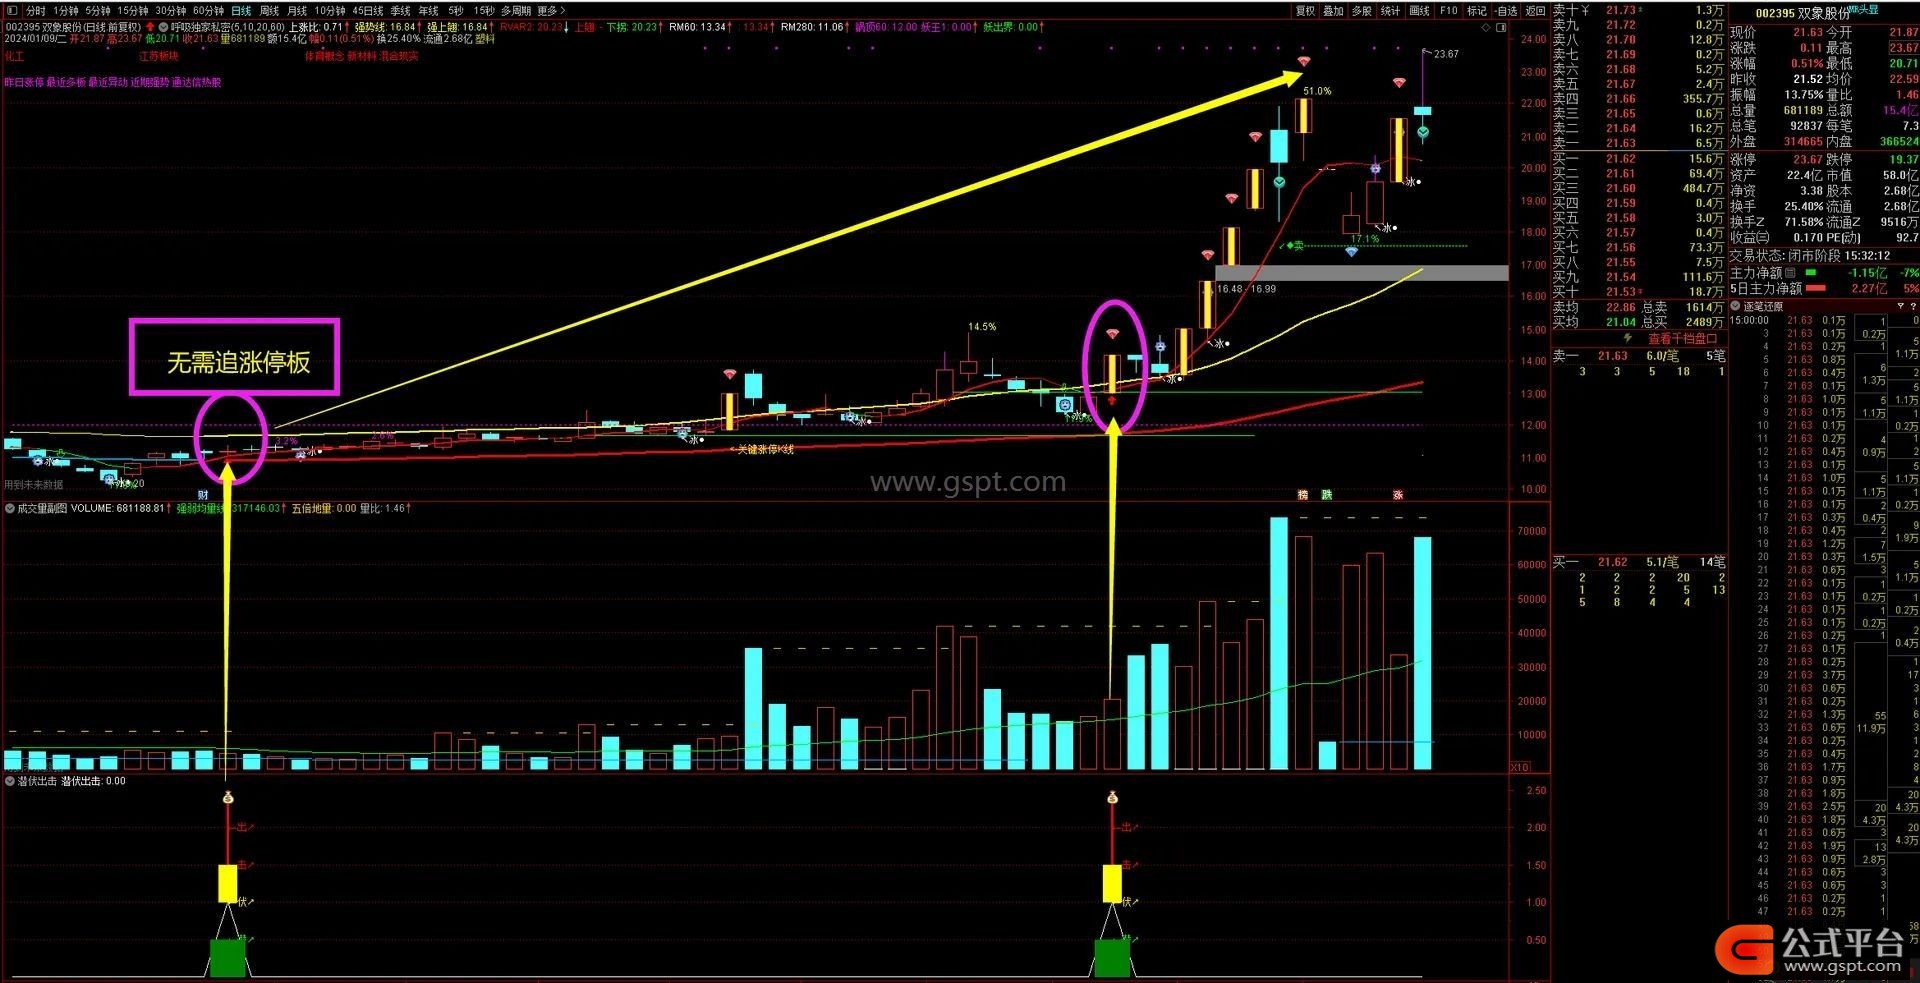Select the 1分钟 period
Viewport: 1920px width, 983px height.
66,11
